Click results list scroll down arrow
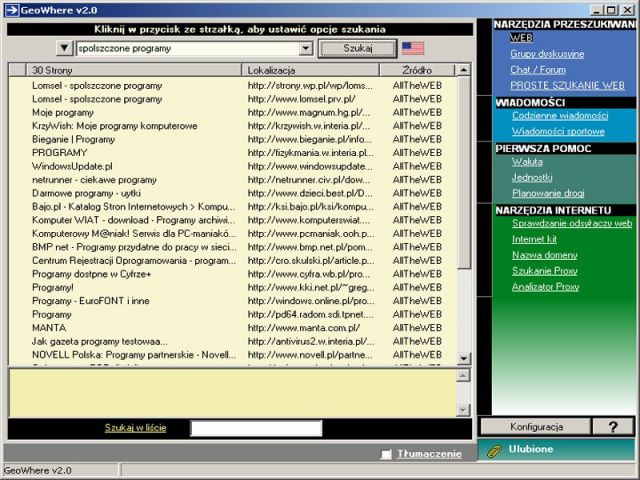640x480 pixels. [x=464, y=359]
